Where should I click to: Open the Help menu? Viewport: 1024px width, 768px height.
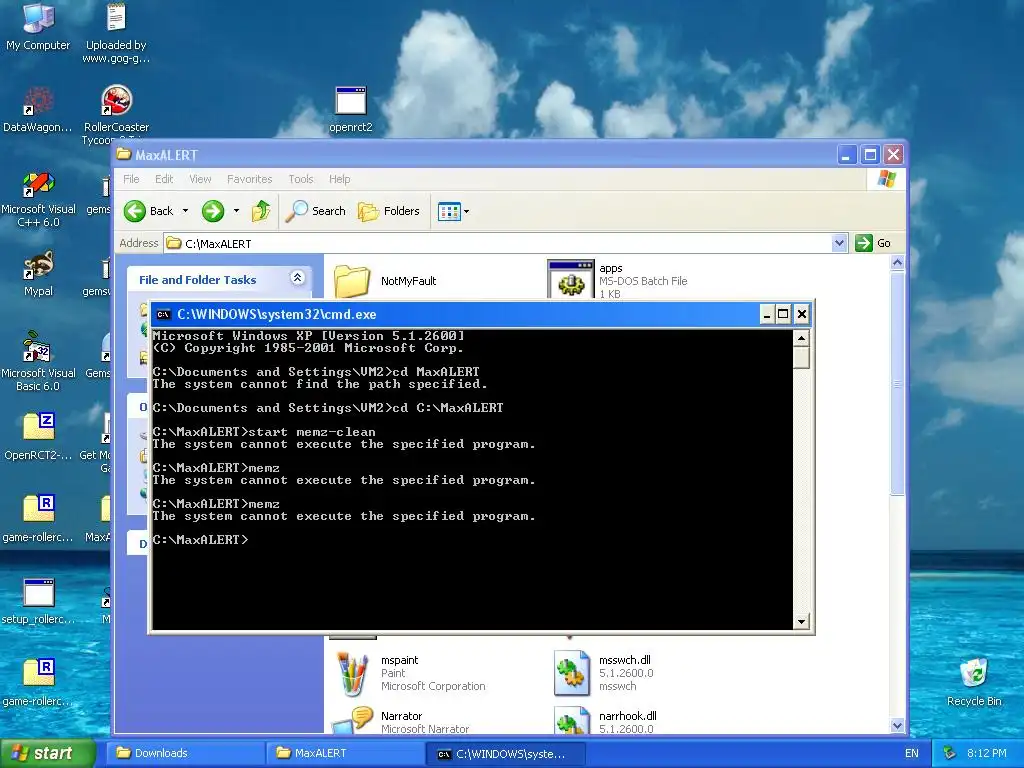point(340,179)
